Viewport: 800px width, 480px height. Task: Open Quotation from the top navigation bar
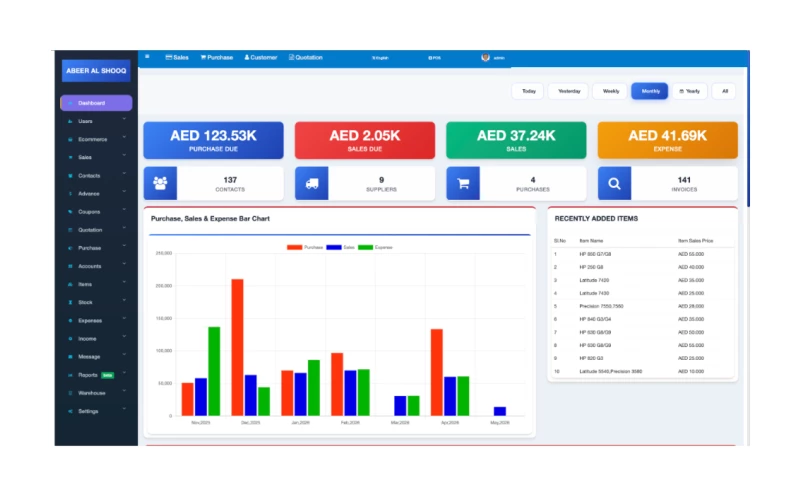point(306,58)
